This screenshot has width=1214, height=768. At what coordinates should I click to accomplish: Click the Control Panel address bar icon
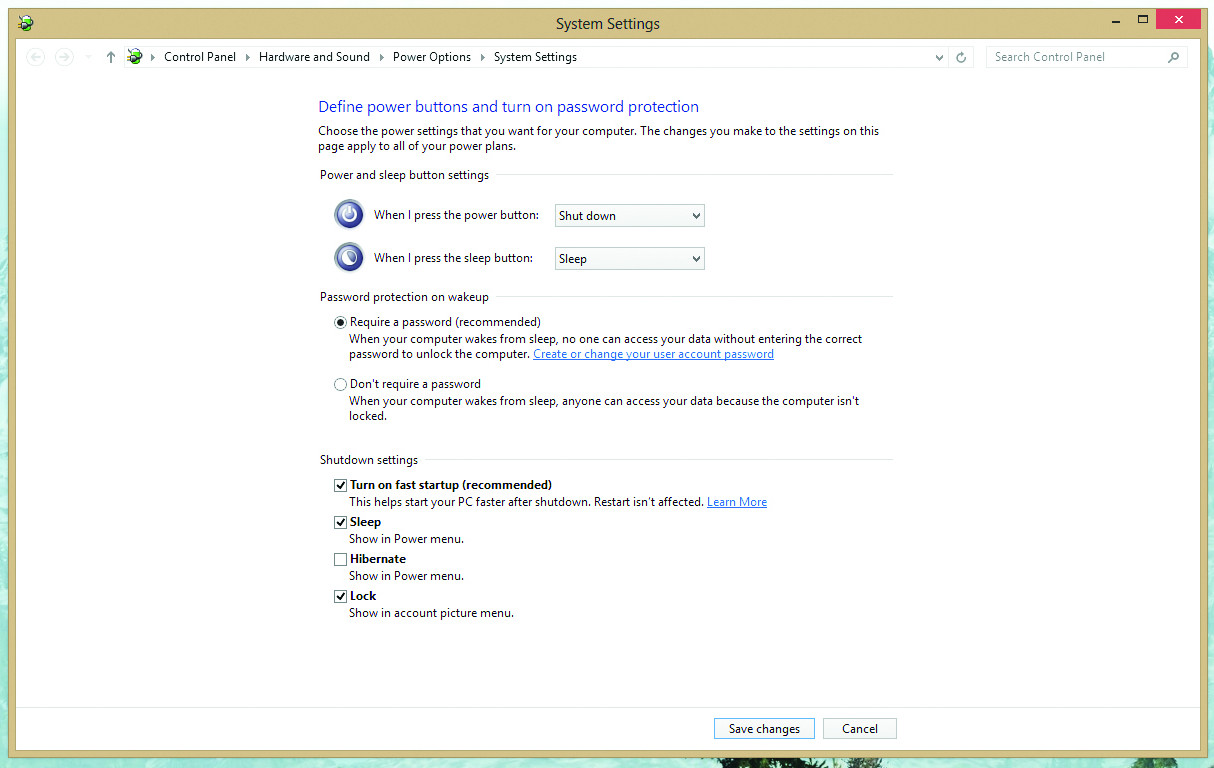click(x=135, y=57)
